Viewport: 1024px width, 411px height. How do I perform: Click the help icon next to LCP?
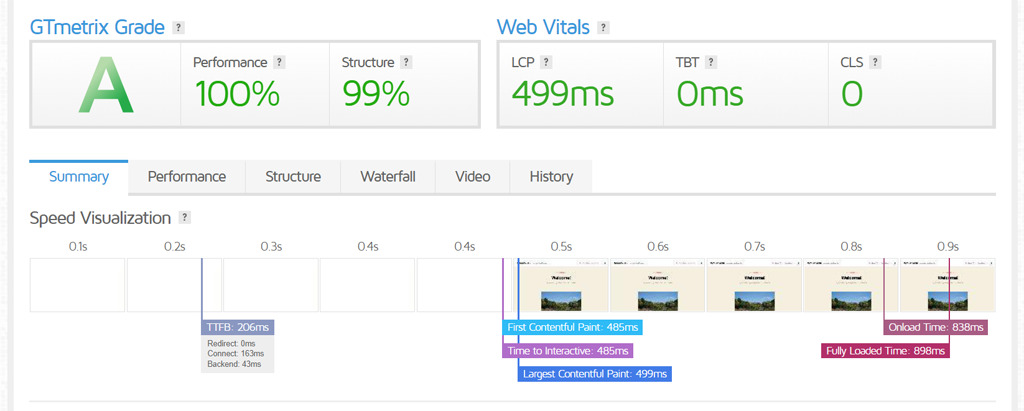[x=547, y=62]
